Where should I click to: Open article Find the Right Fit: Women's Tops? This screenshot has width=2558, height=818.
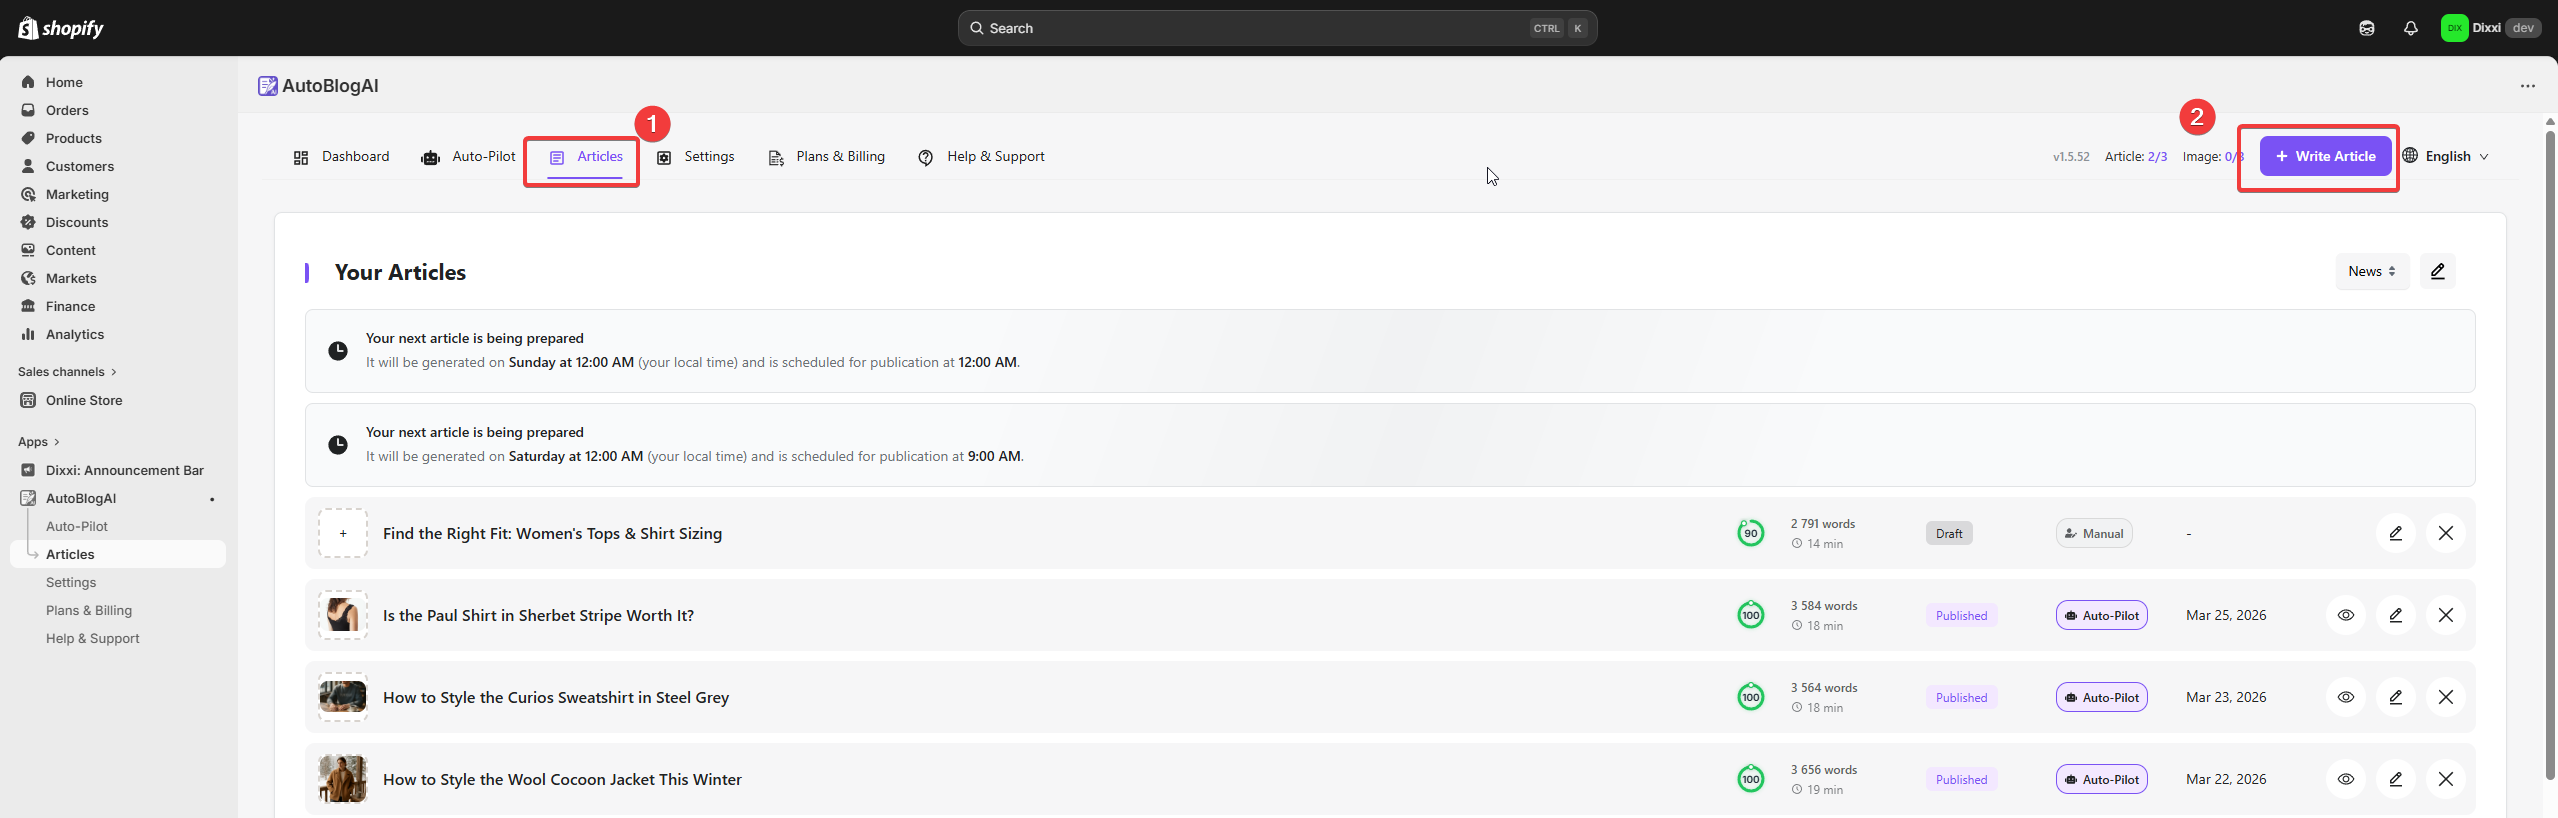point(552,534)
